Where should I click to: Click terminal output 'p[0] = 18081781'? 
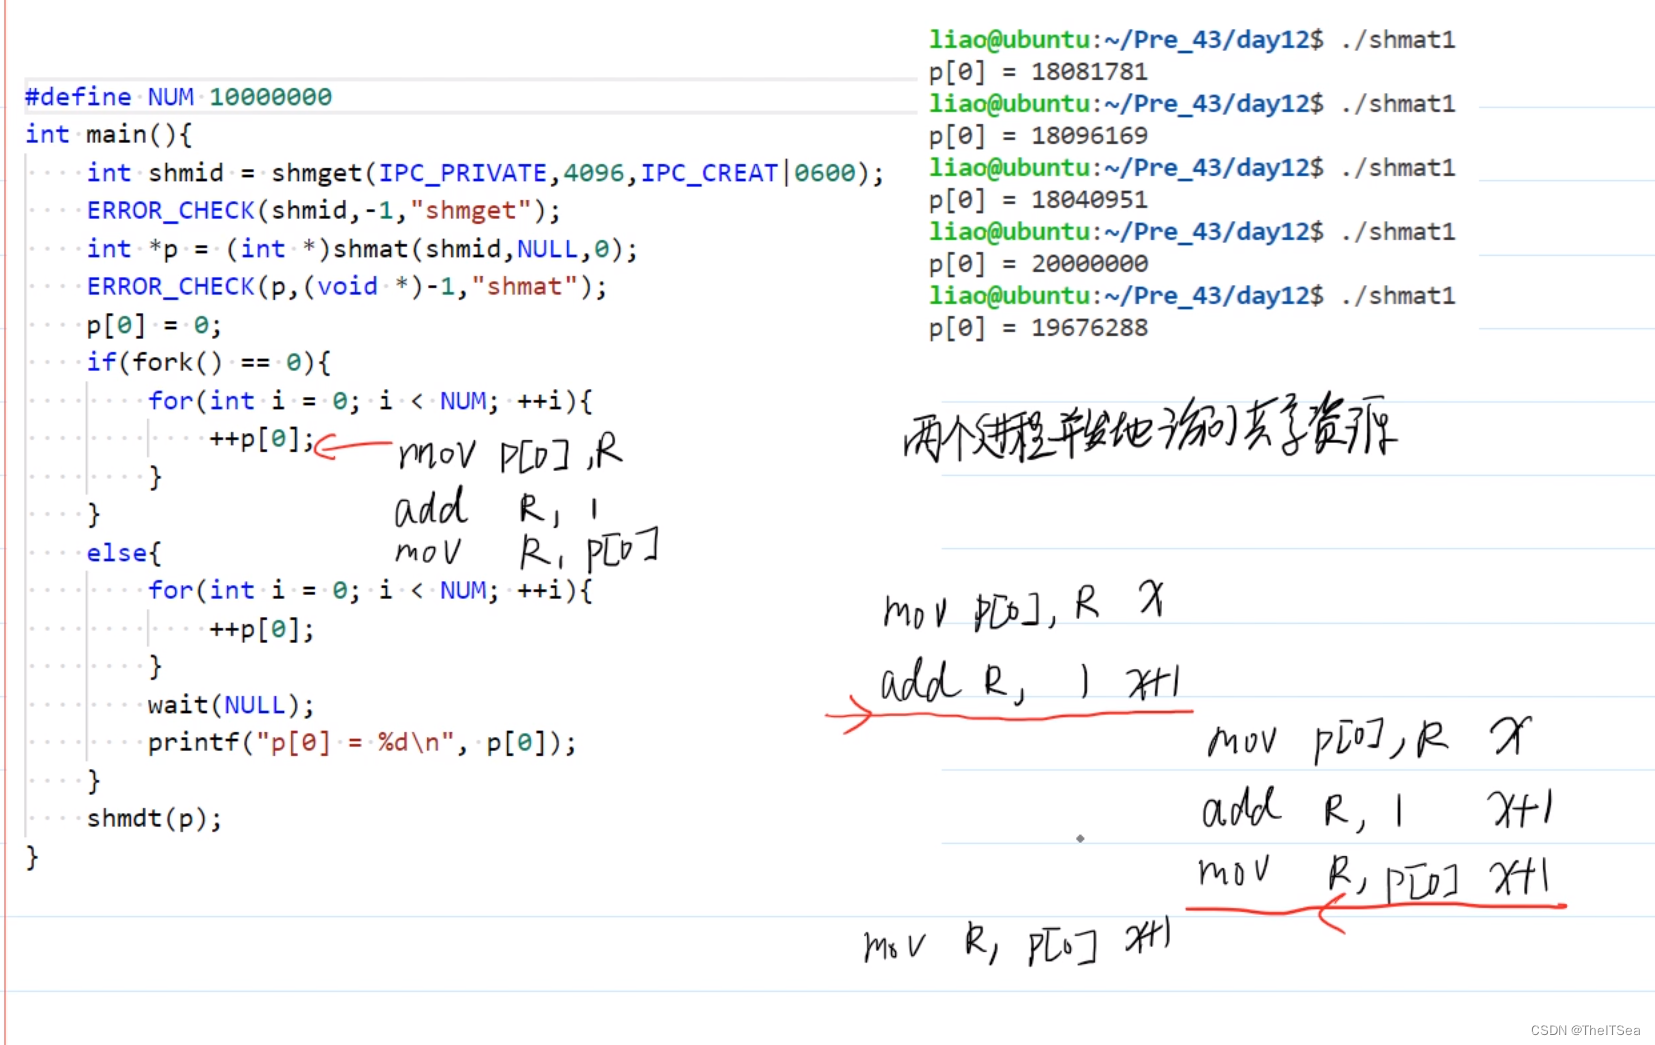(x=1038, y=72)
